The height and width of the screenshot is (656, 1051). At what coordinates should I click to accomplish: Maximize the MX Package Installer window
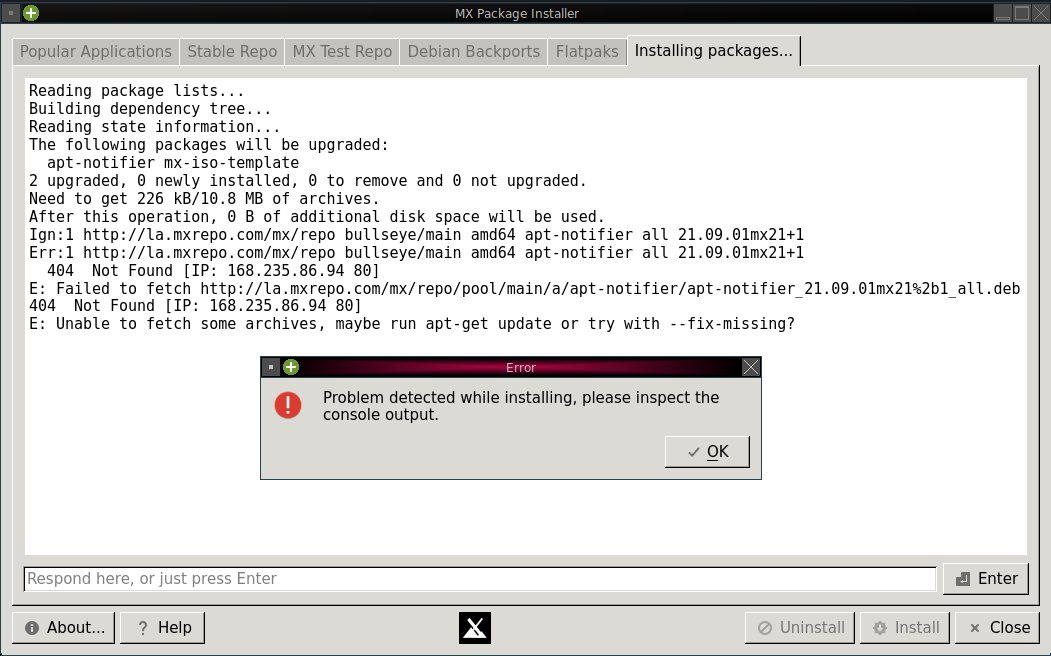[1022, 13]
